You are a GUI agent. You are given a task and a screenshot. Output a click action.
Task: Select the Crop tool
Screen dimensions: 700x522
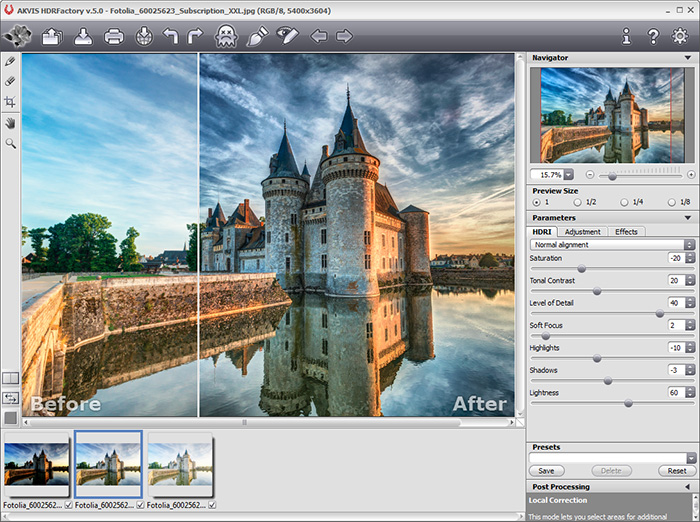[10, 102]
